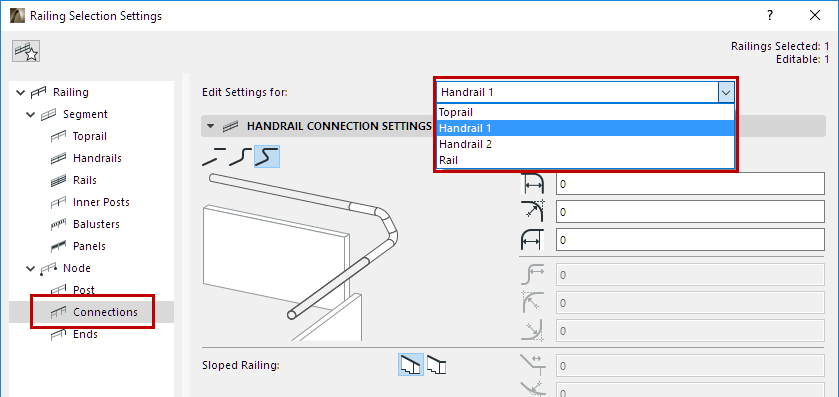Collapse the Node tree branch

pos(30,268)
